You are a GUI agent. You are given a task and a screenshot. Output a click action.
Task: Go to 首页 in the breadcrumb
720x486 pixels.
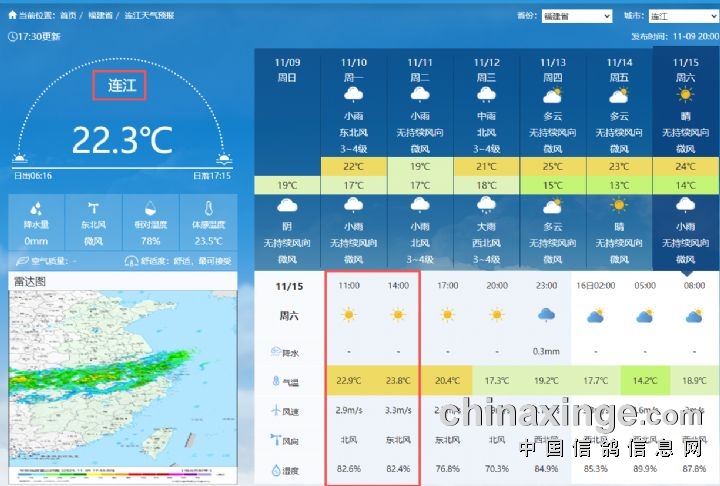click(x=68, y=17)
